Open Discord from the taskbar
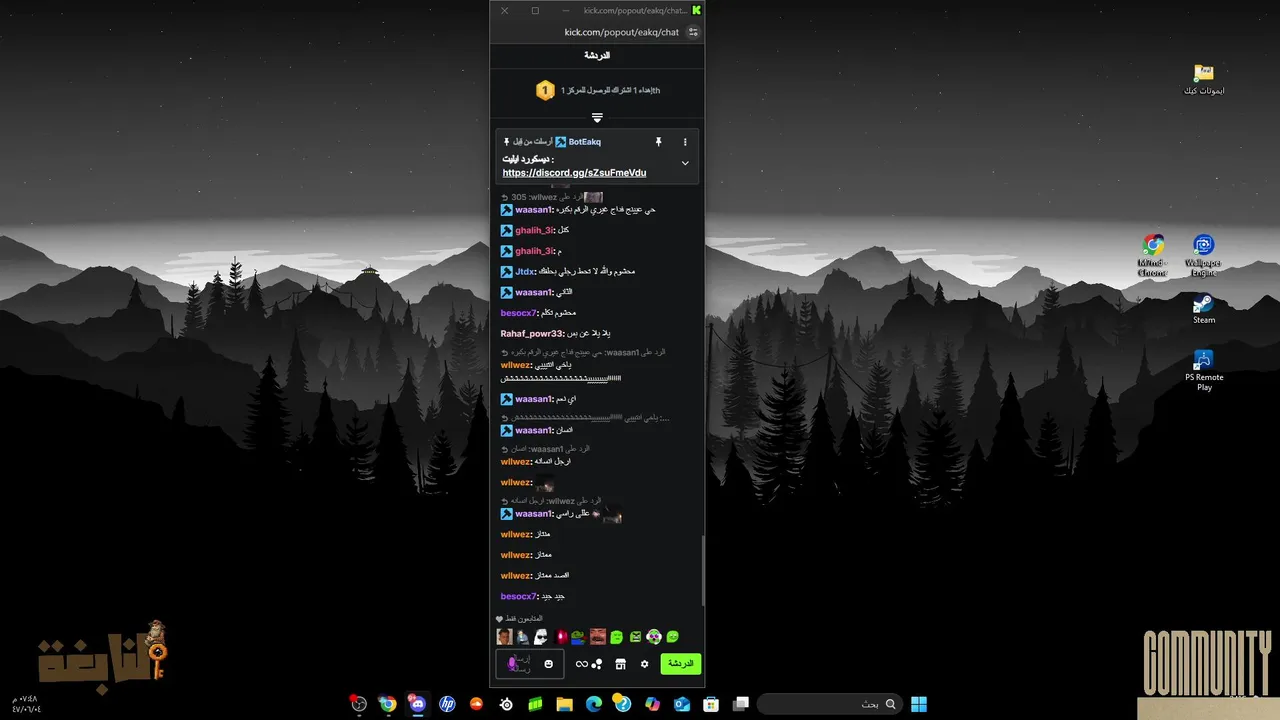The image size is (1280, 720). tap(417, 704)
